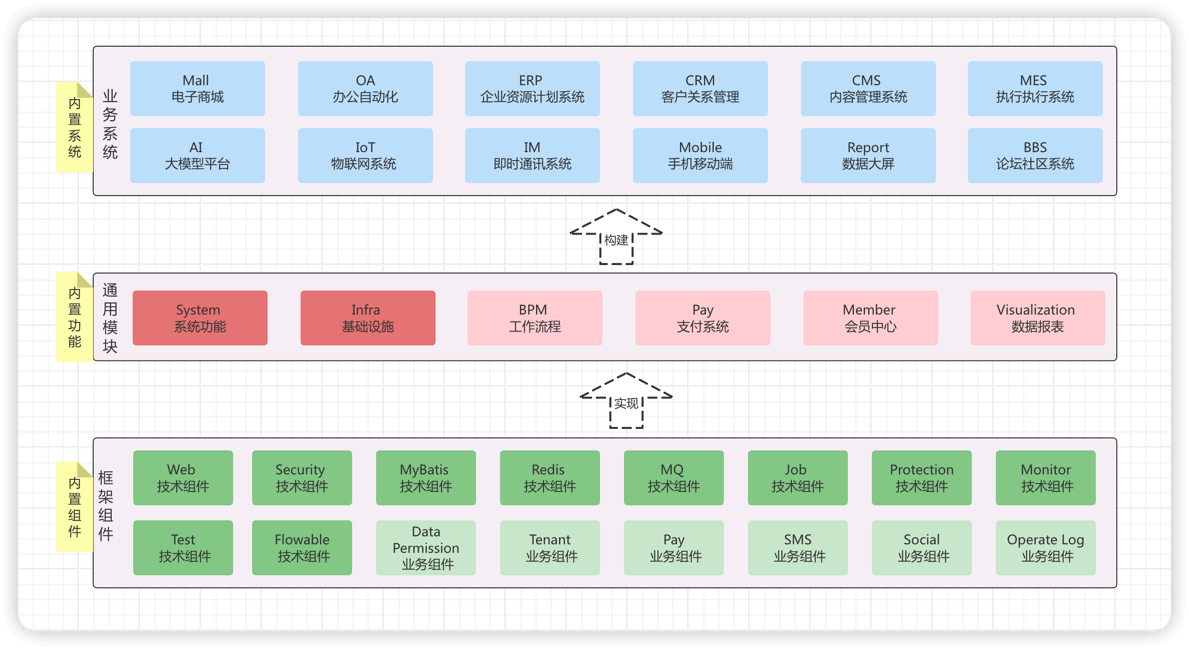Click the AI 大模型平台 block
Image resolution: width=1189 pixels, height=649 pixels.
point(197,155)
